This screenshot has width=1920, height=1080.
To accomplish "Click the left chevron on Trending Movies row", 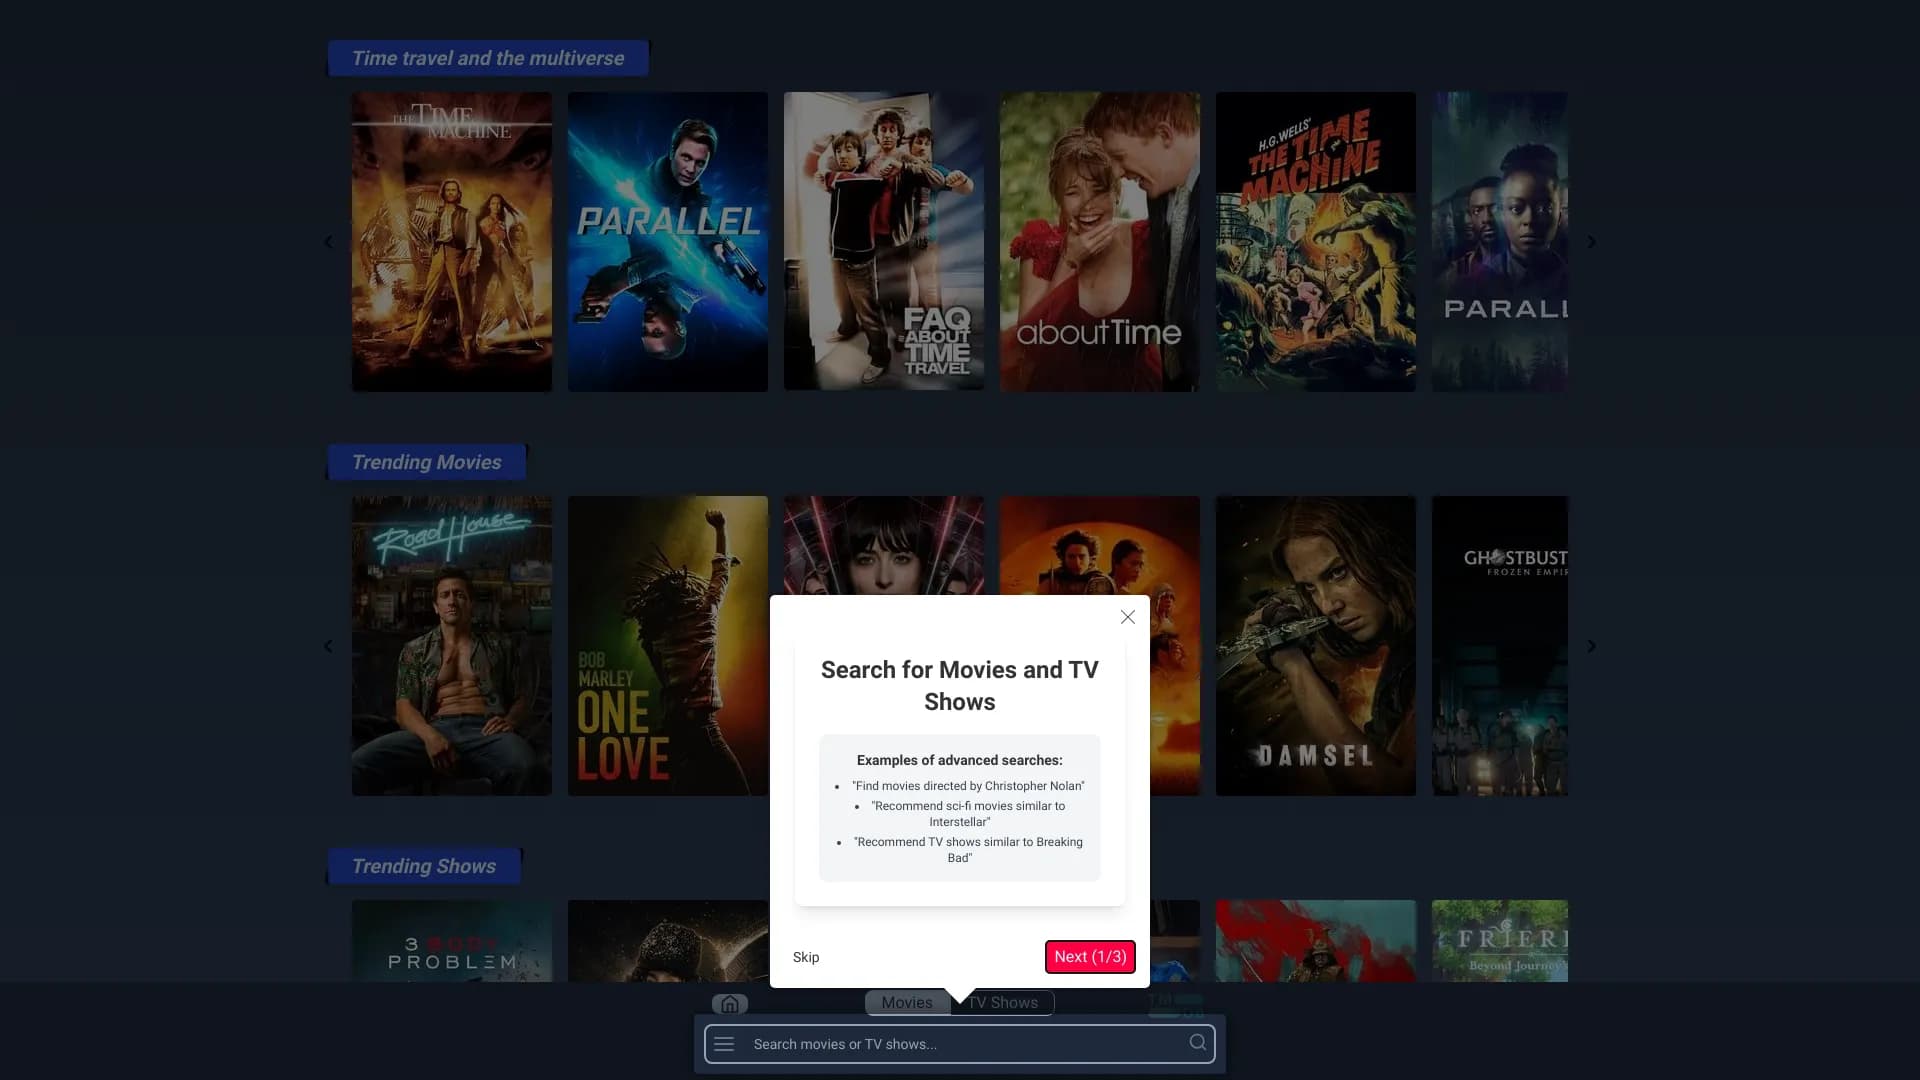I will click(328, 645).
